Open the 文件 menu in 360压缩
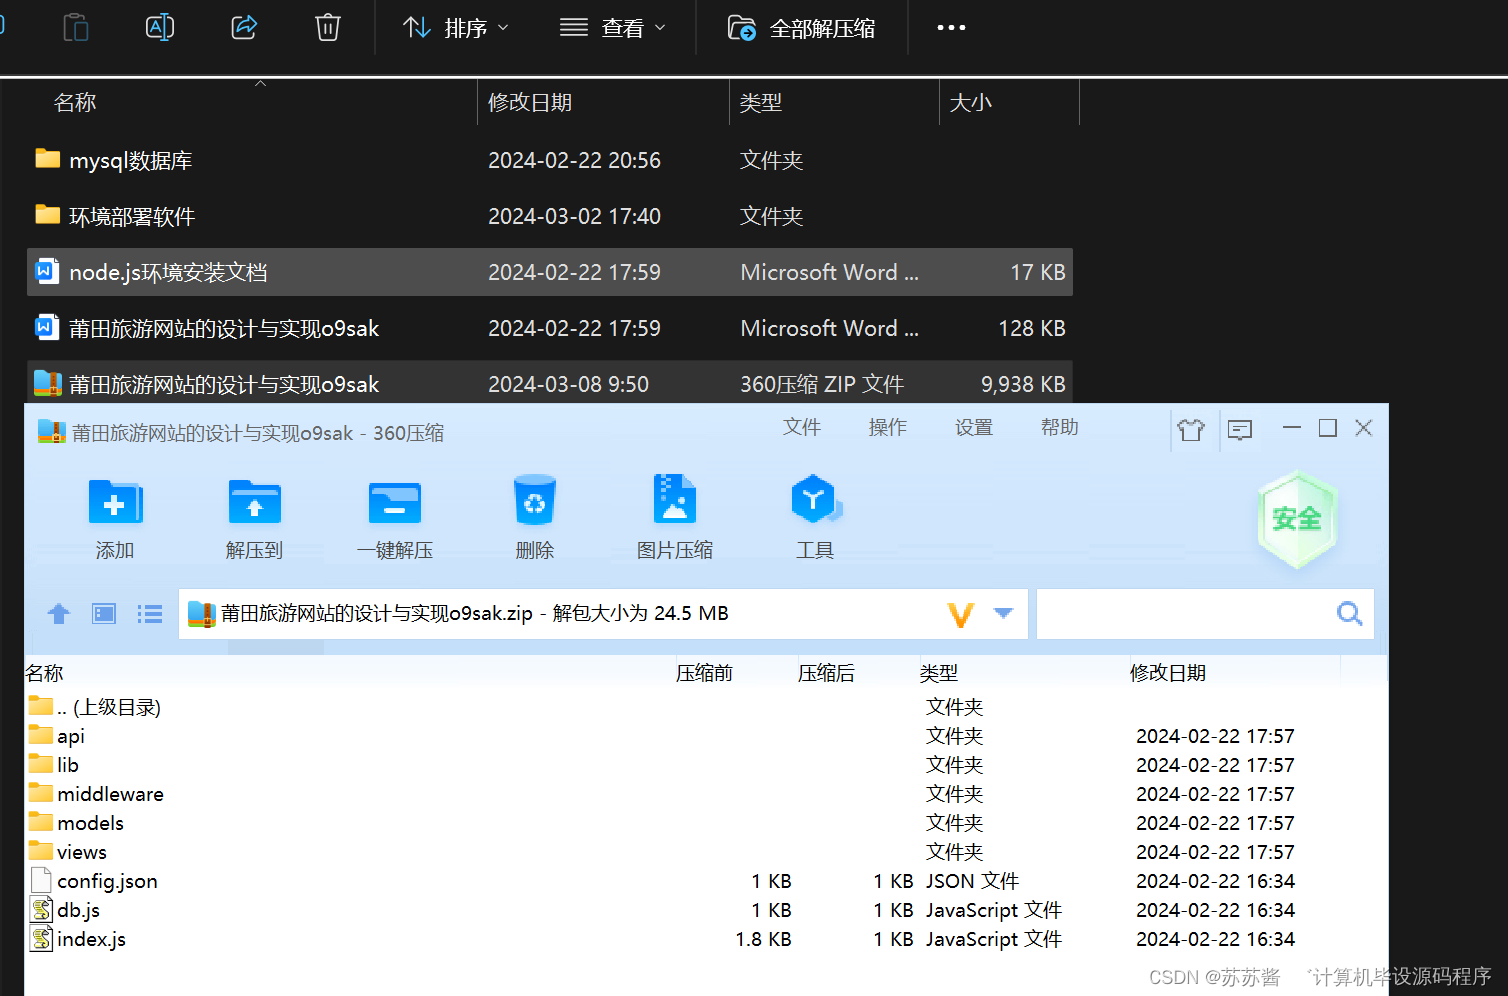Screen dimensions: 1508x996 [802, 427]
